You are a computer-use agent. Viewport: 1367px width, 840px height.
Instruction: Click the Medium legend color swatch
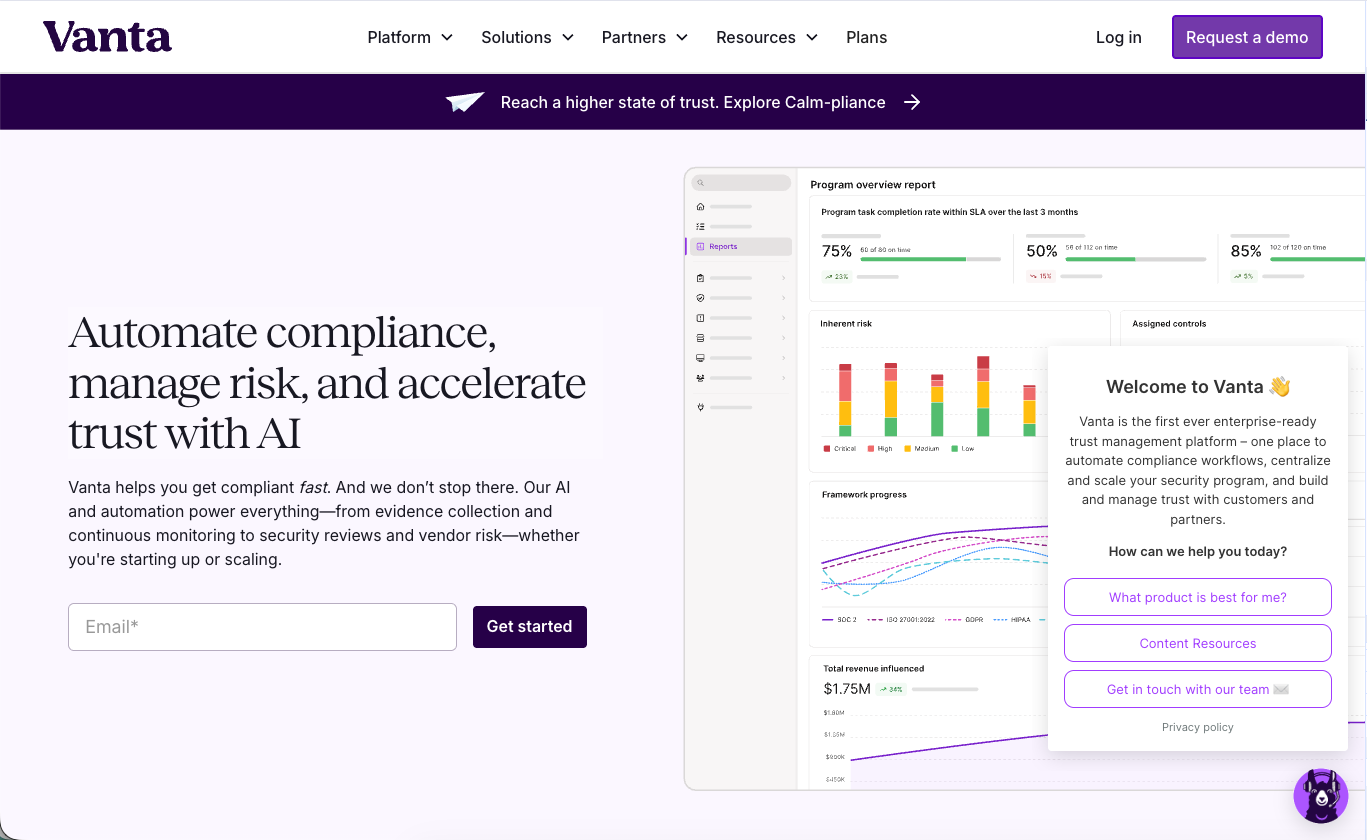pos(907,449)
